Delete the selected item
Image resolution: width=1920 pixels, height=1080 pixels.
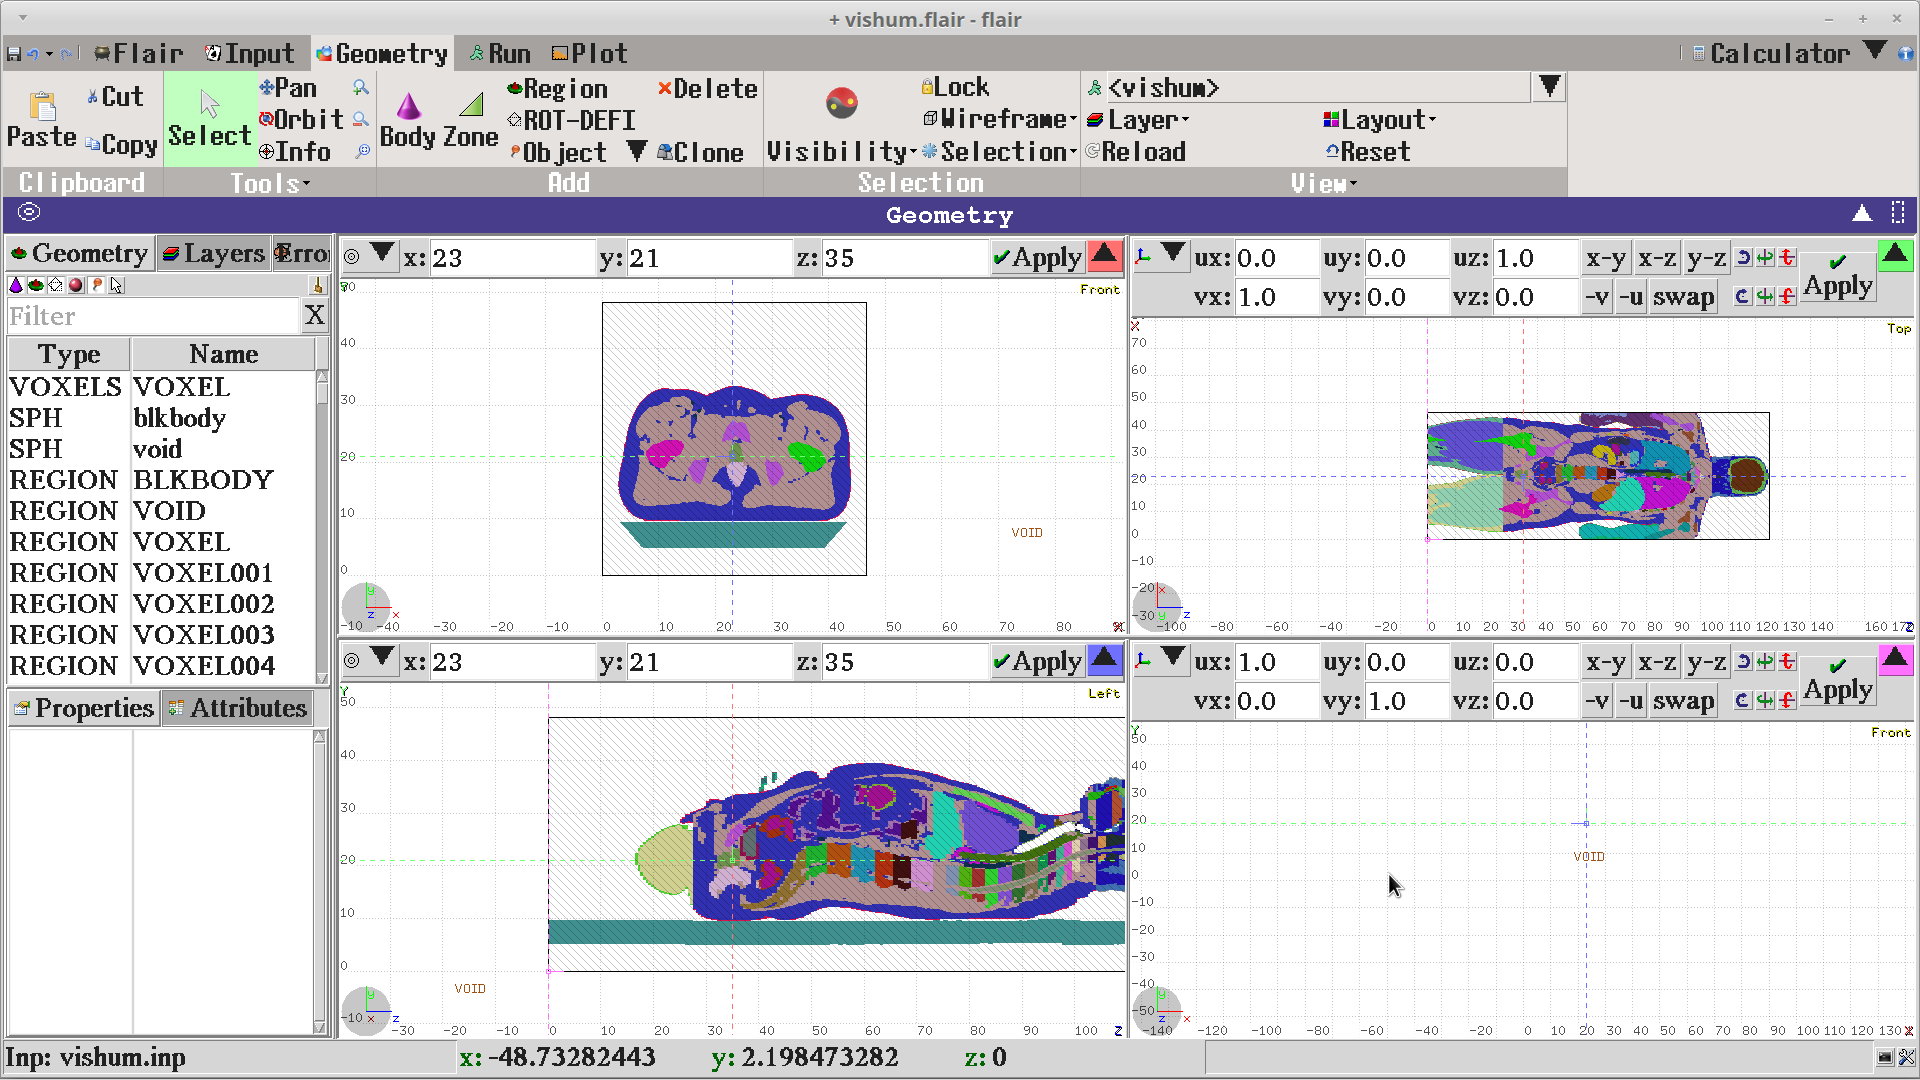coord(708,89)
